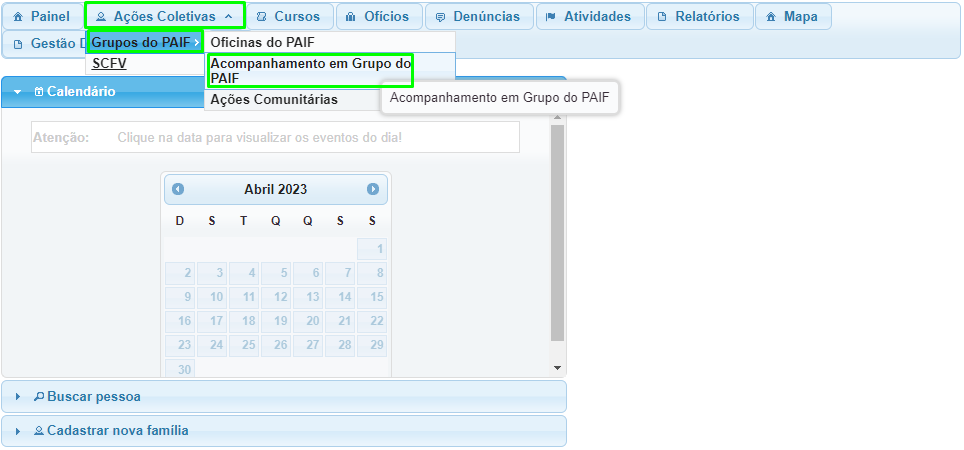Viewport: 964px width, 450px height.
Task: Open the Buscar pessoa panel header
Action: [x=284, y=397]
